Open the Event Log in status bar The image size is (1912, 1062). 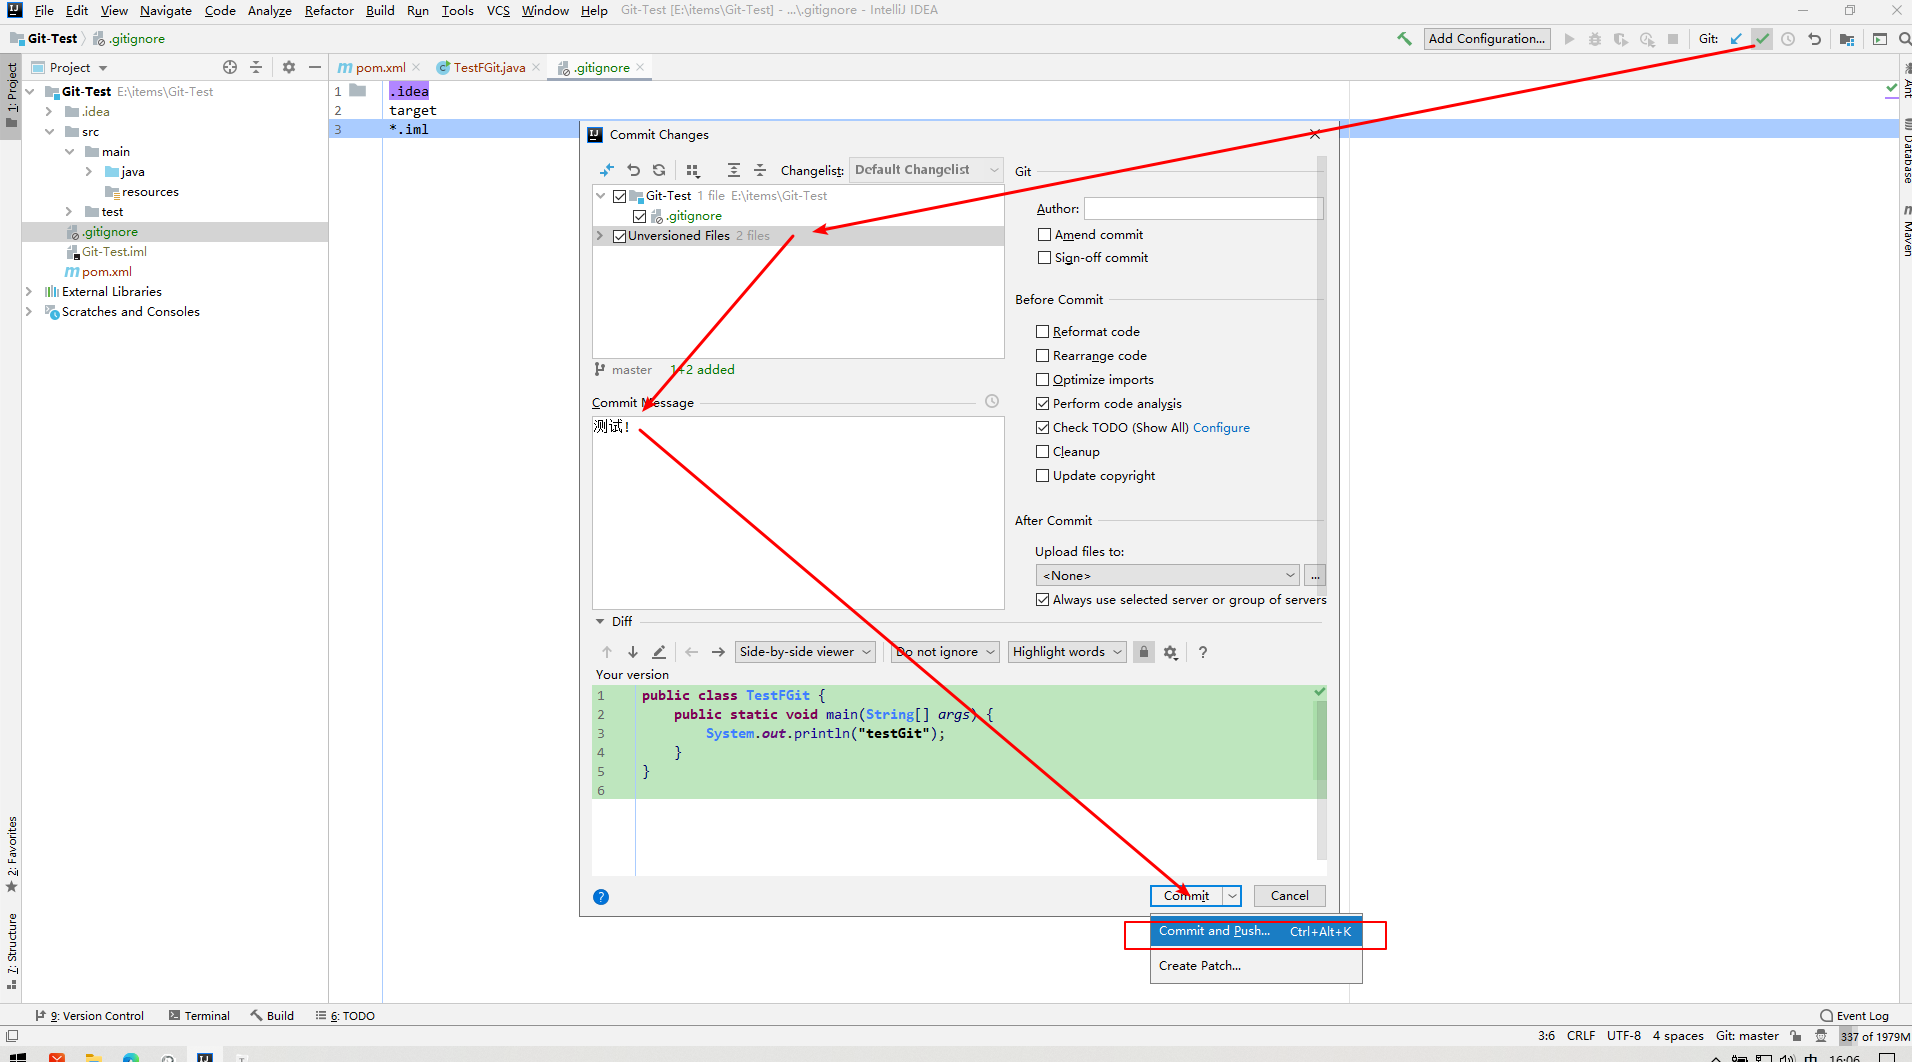point(1855,1016)
